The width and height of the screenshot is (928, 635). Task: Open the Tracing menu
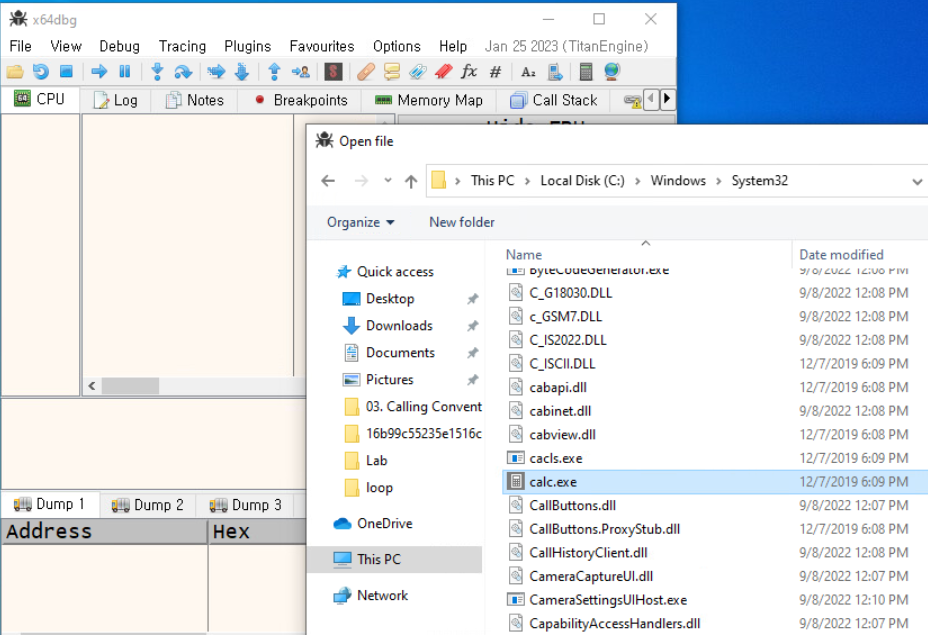[x=182, y=46]
